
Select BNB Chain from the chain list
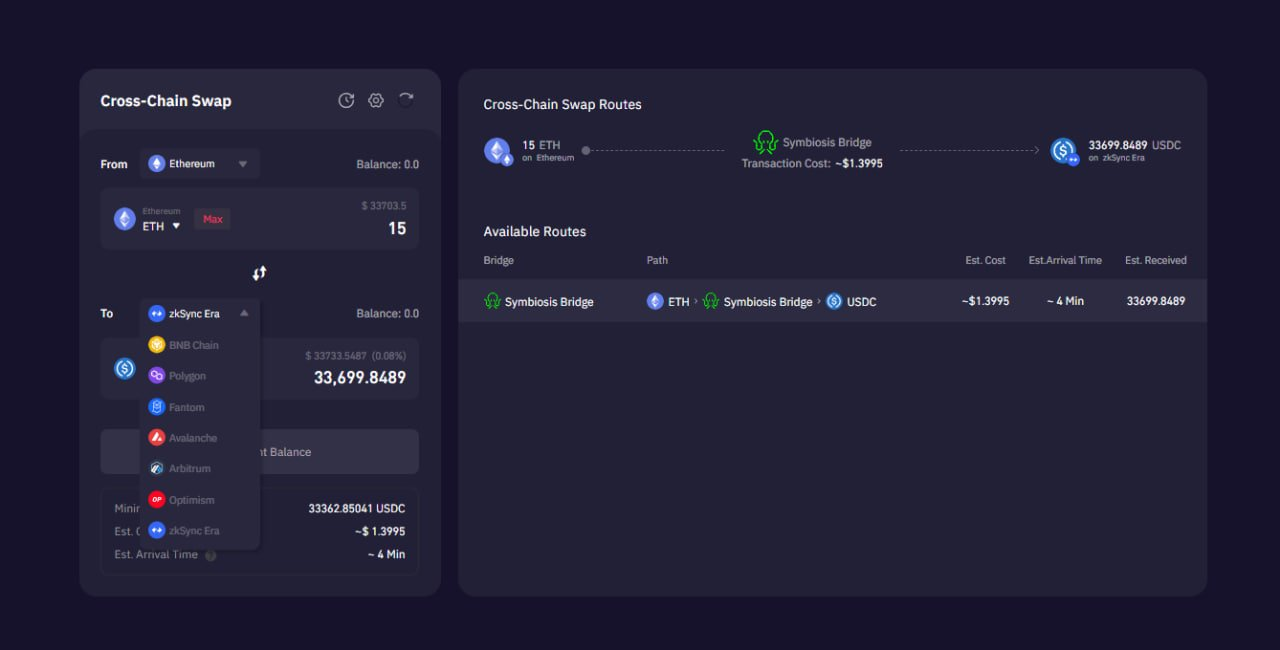point(200,345)
